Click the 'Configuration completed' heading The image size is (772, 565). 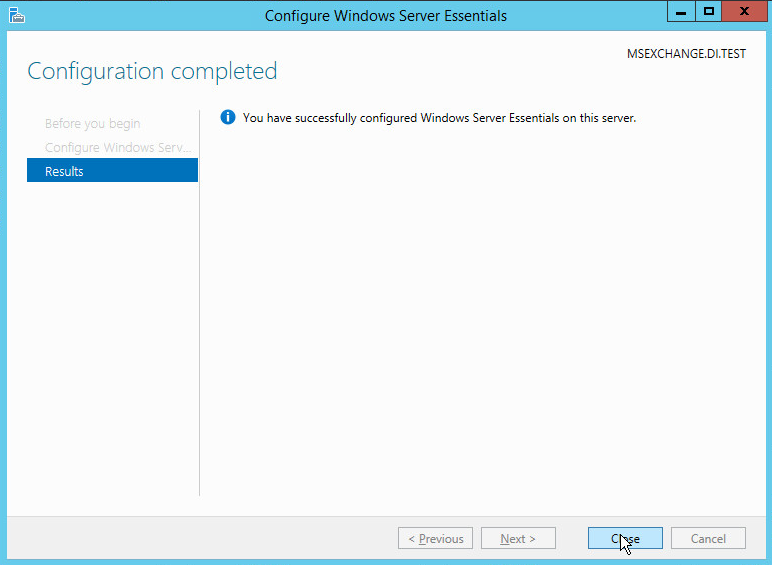(152, 71)
